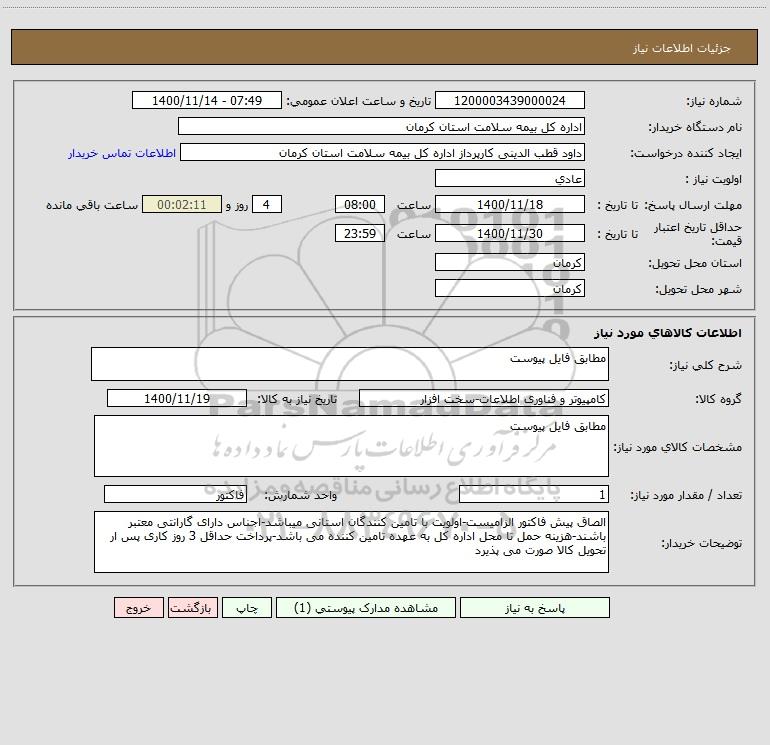The image size is (770, 745).
Task: Click the جزئیات اطلاعات نیاز header title
Action: (x=682, y=48)
